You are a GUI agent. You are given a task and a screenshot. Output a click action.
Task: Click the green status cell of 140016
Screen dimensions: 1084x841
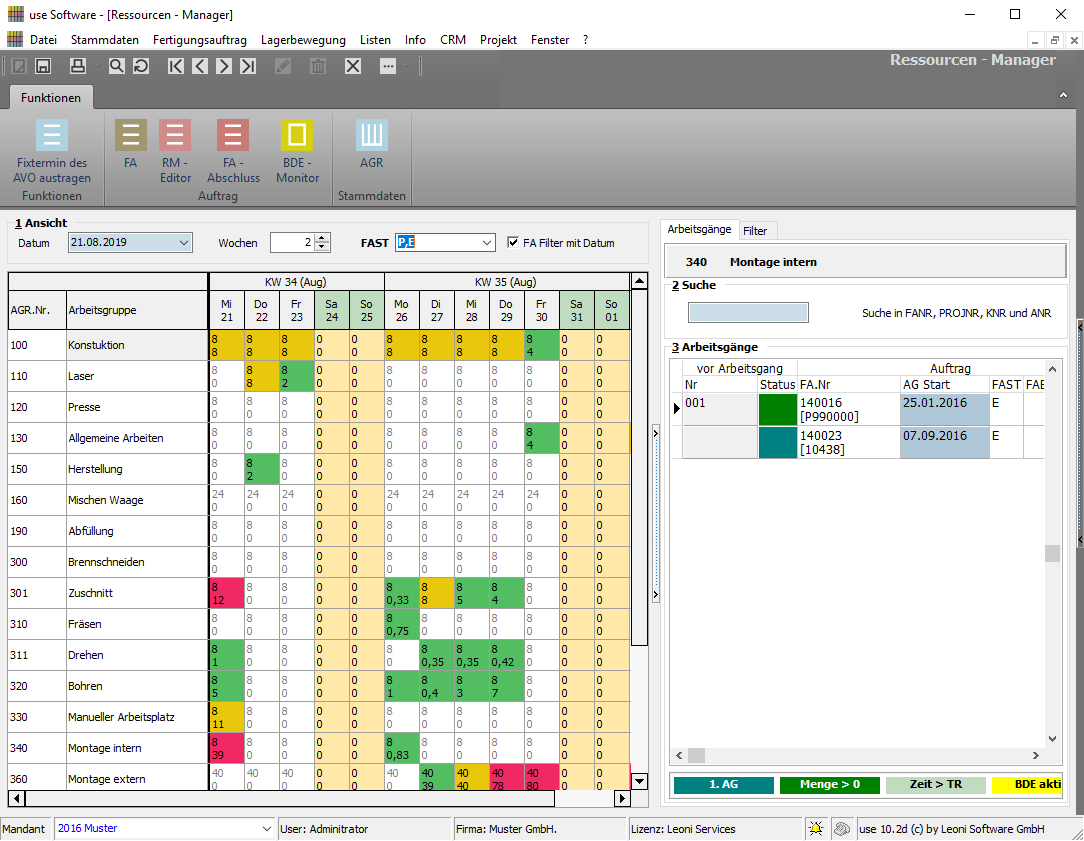778,409
